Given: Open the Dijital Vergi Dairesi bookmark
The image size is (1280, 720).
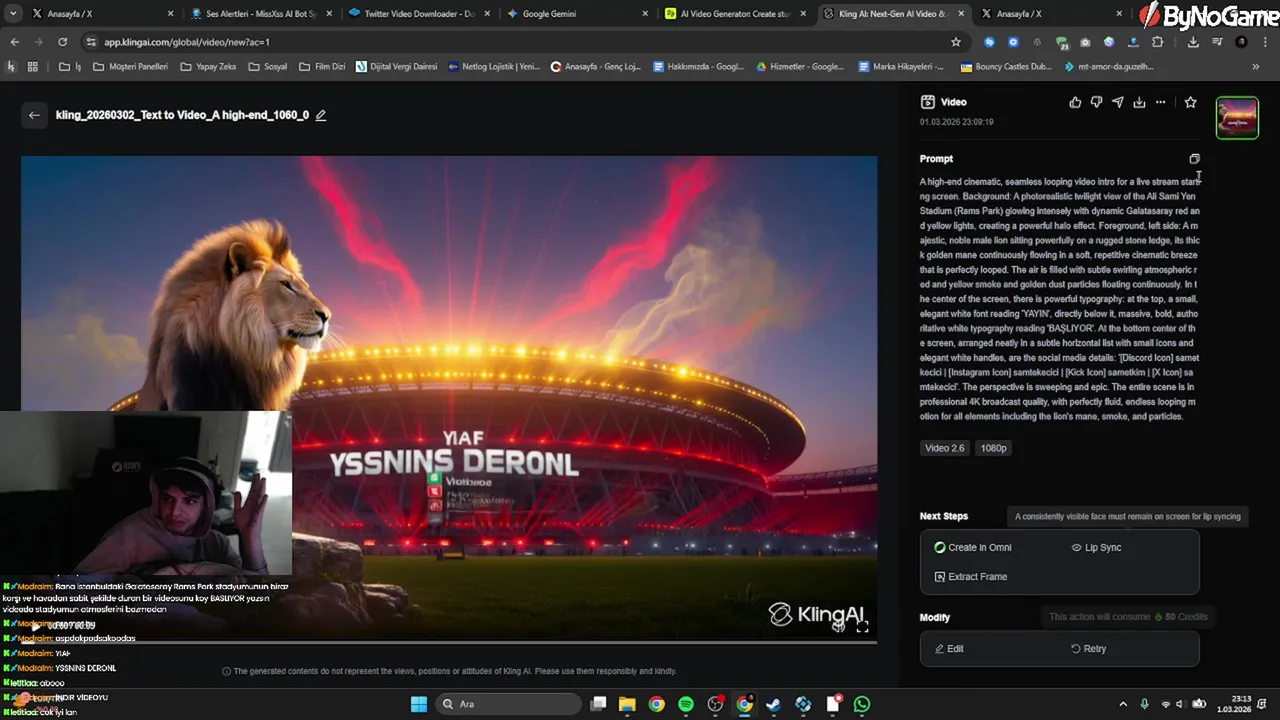Looking at the screenshot, I should pos(396,67).
